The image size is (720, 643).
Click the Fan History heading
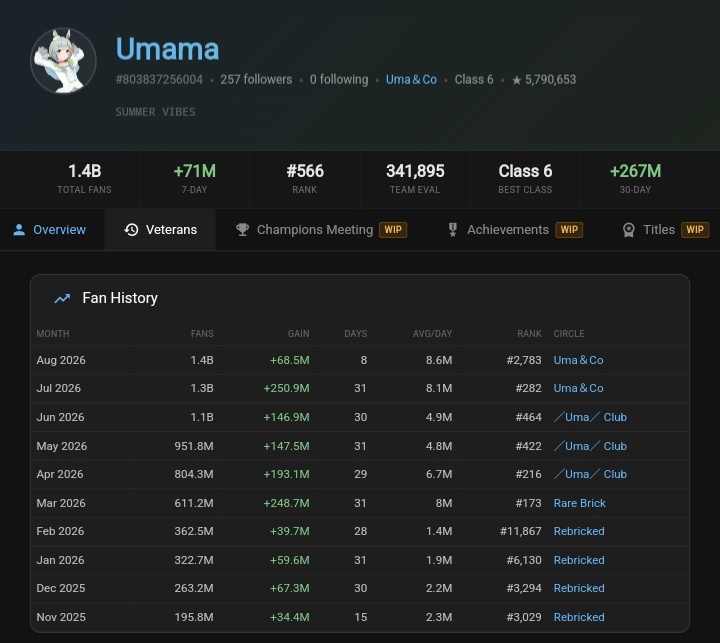[x=120, y=298]
